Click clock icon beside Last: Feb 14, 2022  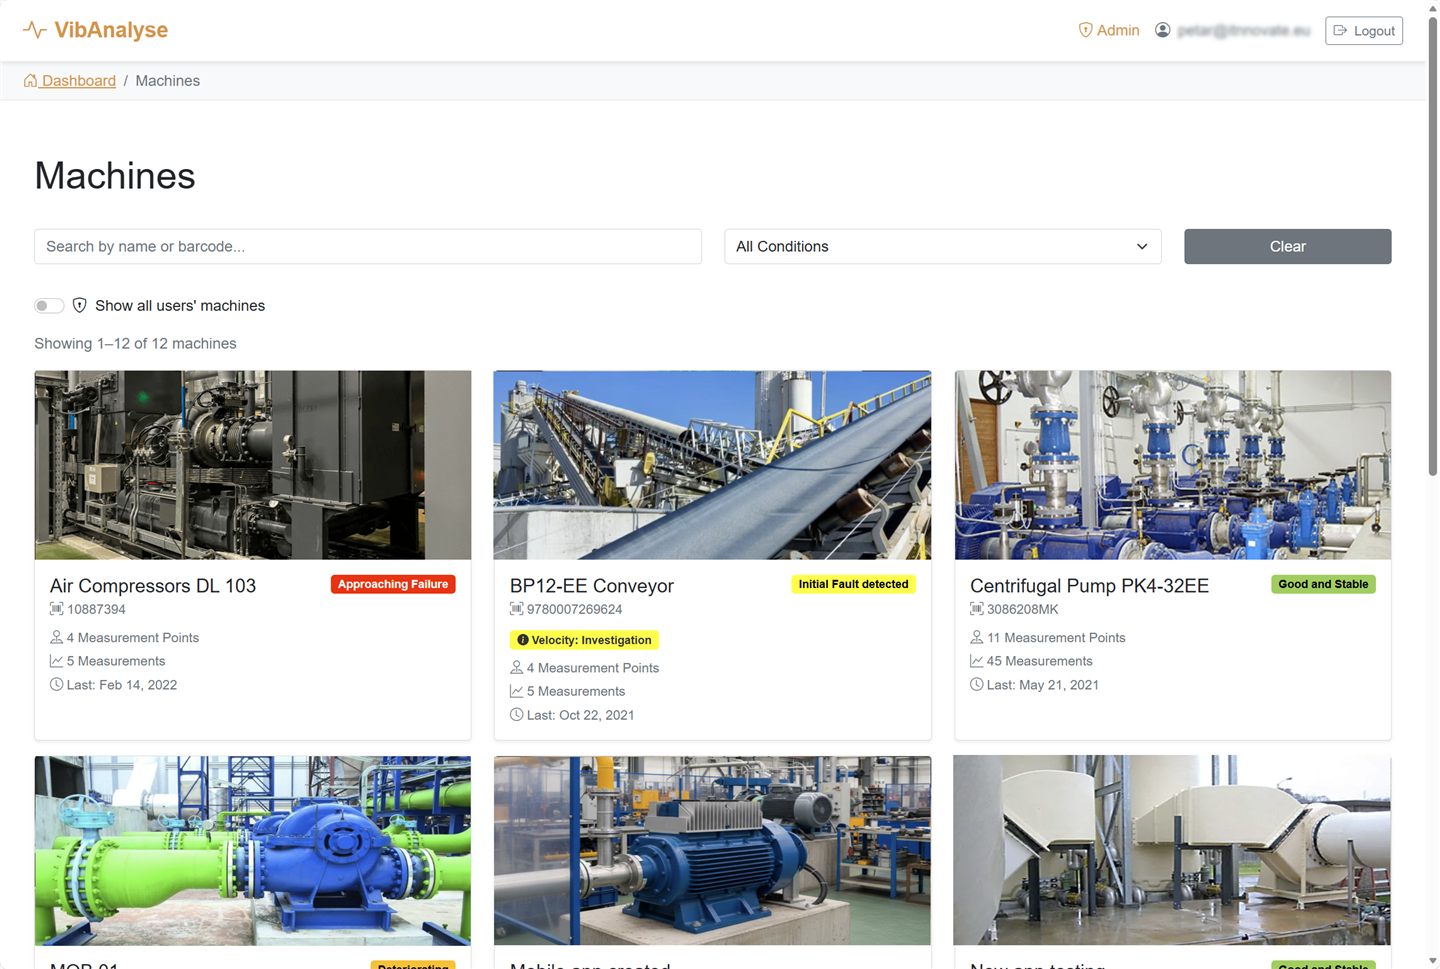click(57, 685)
